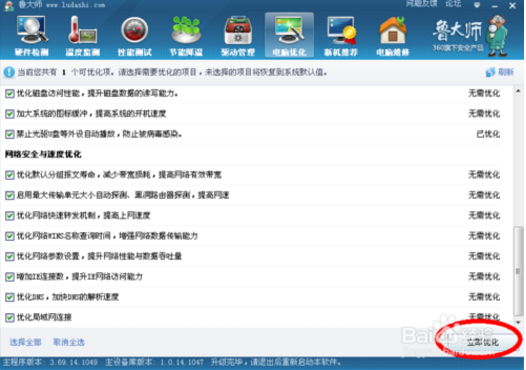Click 取消全选 to deselect all

[69, 342]
